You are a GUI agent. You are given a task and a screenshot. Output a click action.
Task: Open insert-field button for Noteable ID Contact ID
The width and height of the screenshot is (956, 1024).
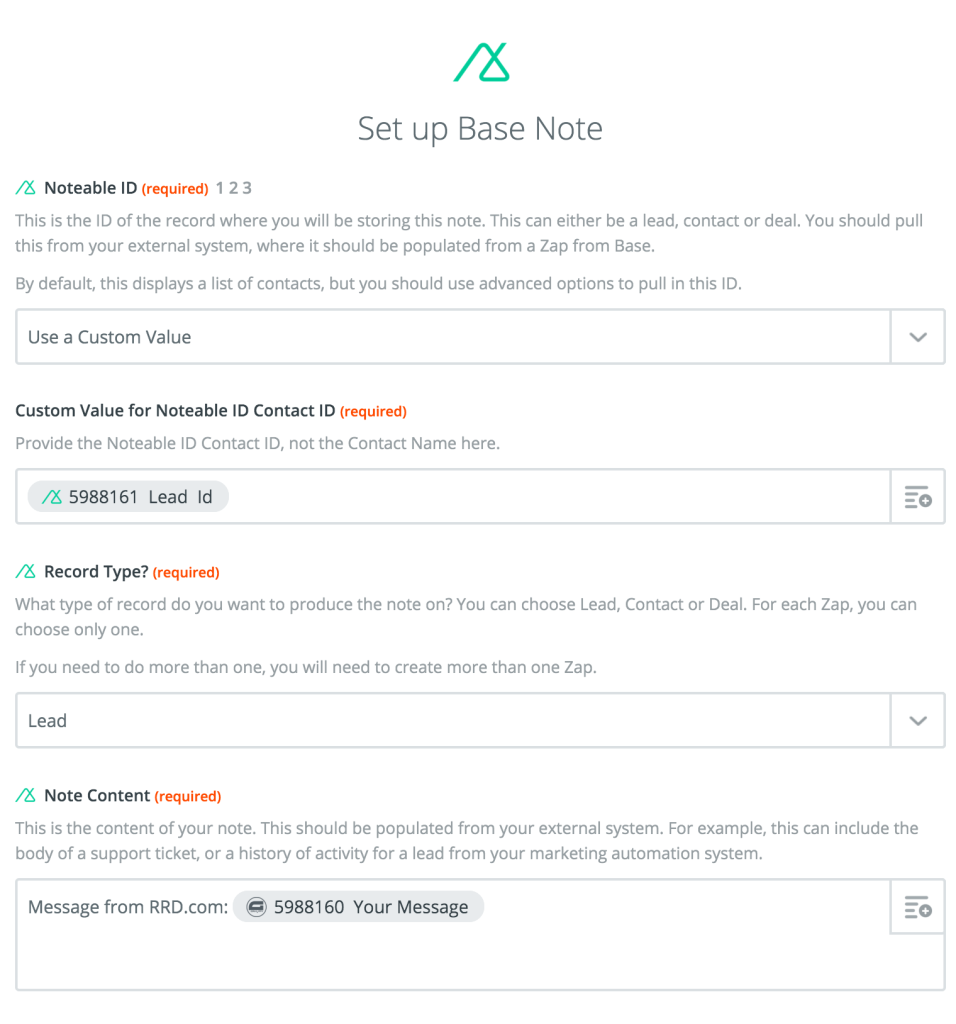(917, 496)
